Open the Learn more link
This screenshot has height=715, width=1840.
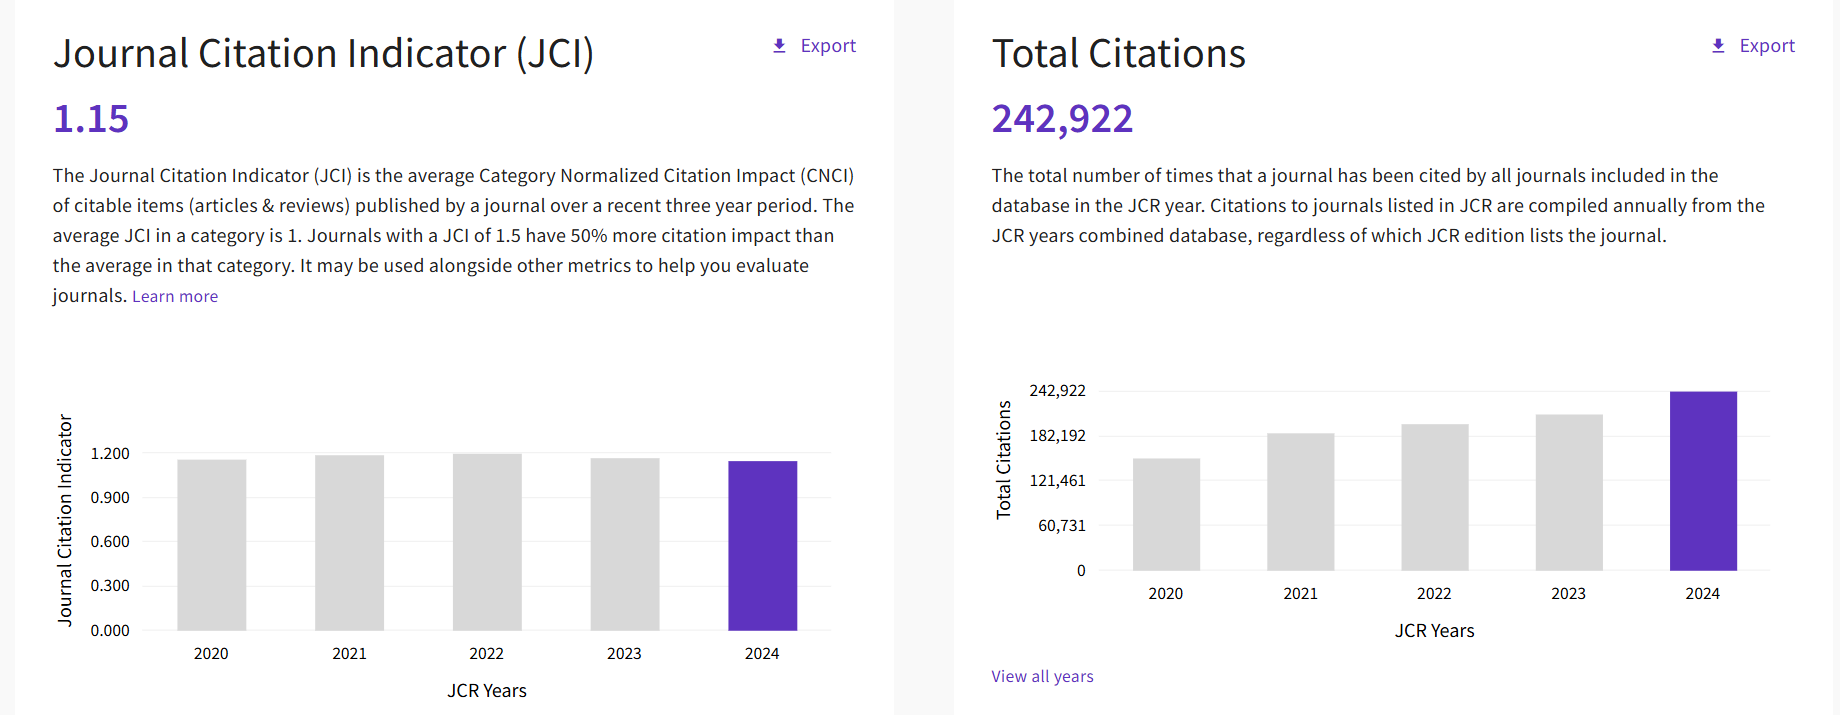pos(175,296)
